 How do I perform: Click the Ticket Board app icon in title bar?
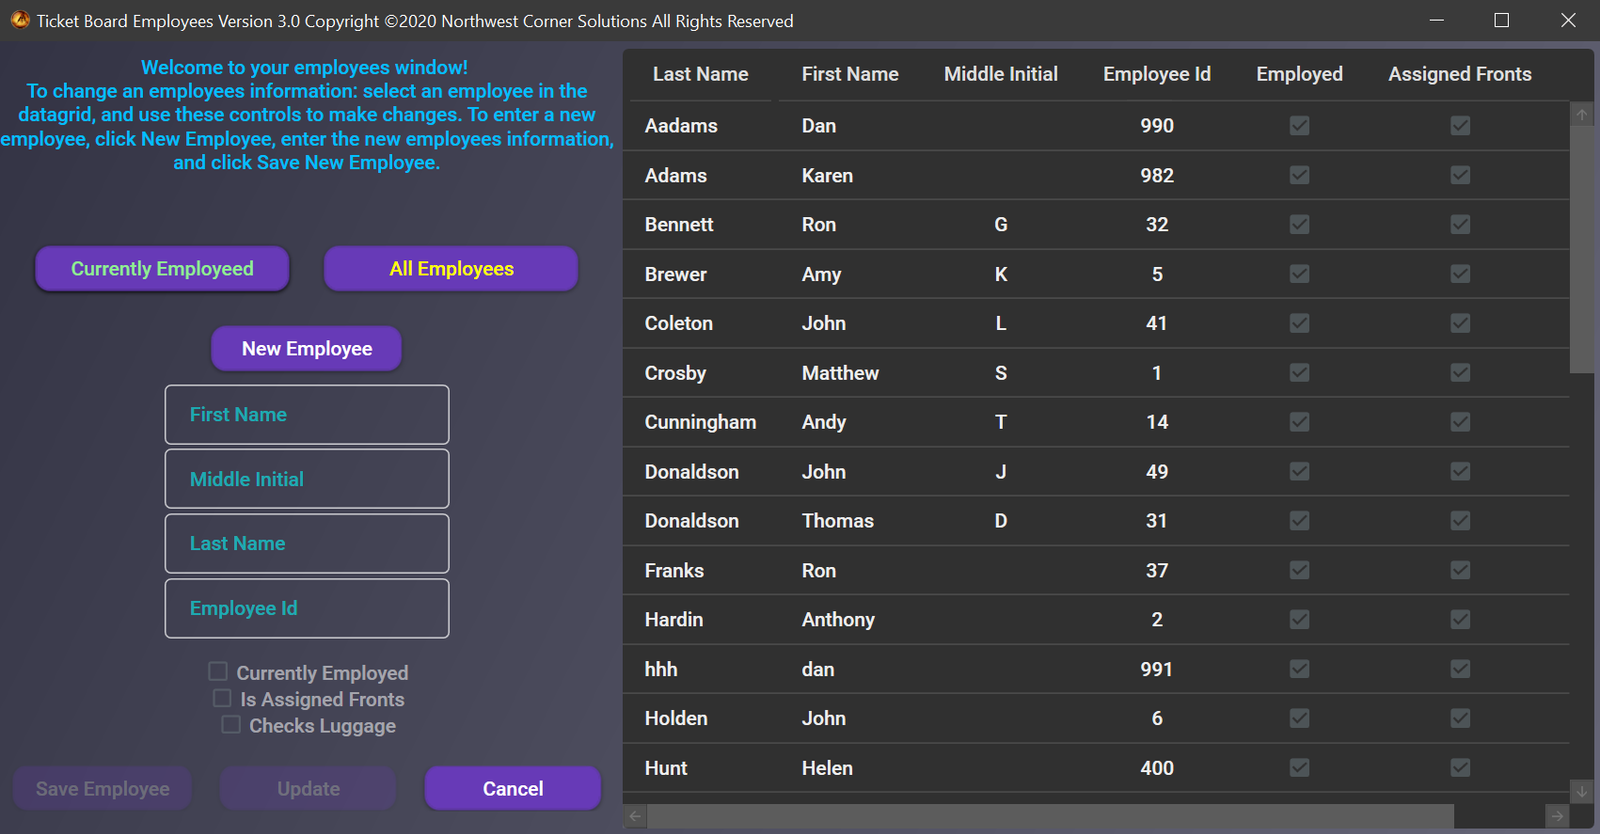tap(20, 20)
